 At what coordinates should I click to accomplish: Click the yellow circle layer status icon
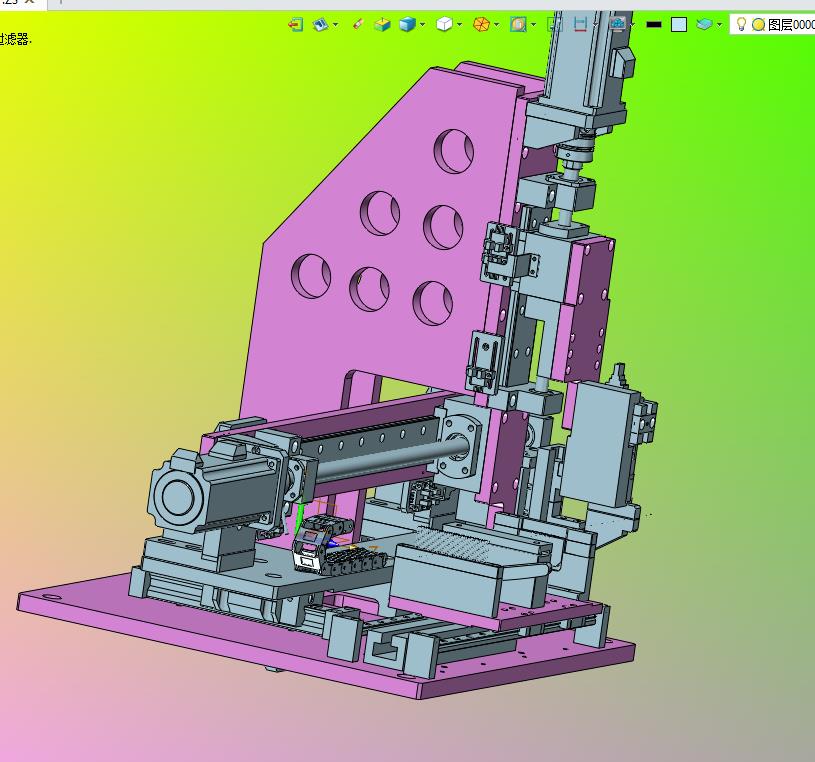(758, 24)
